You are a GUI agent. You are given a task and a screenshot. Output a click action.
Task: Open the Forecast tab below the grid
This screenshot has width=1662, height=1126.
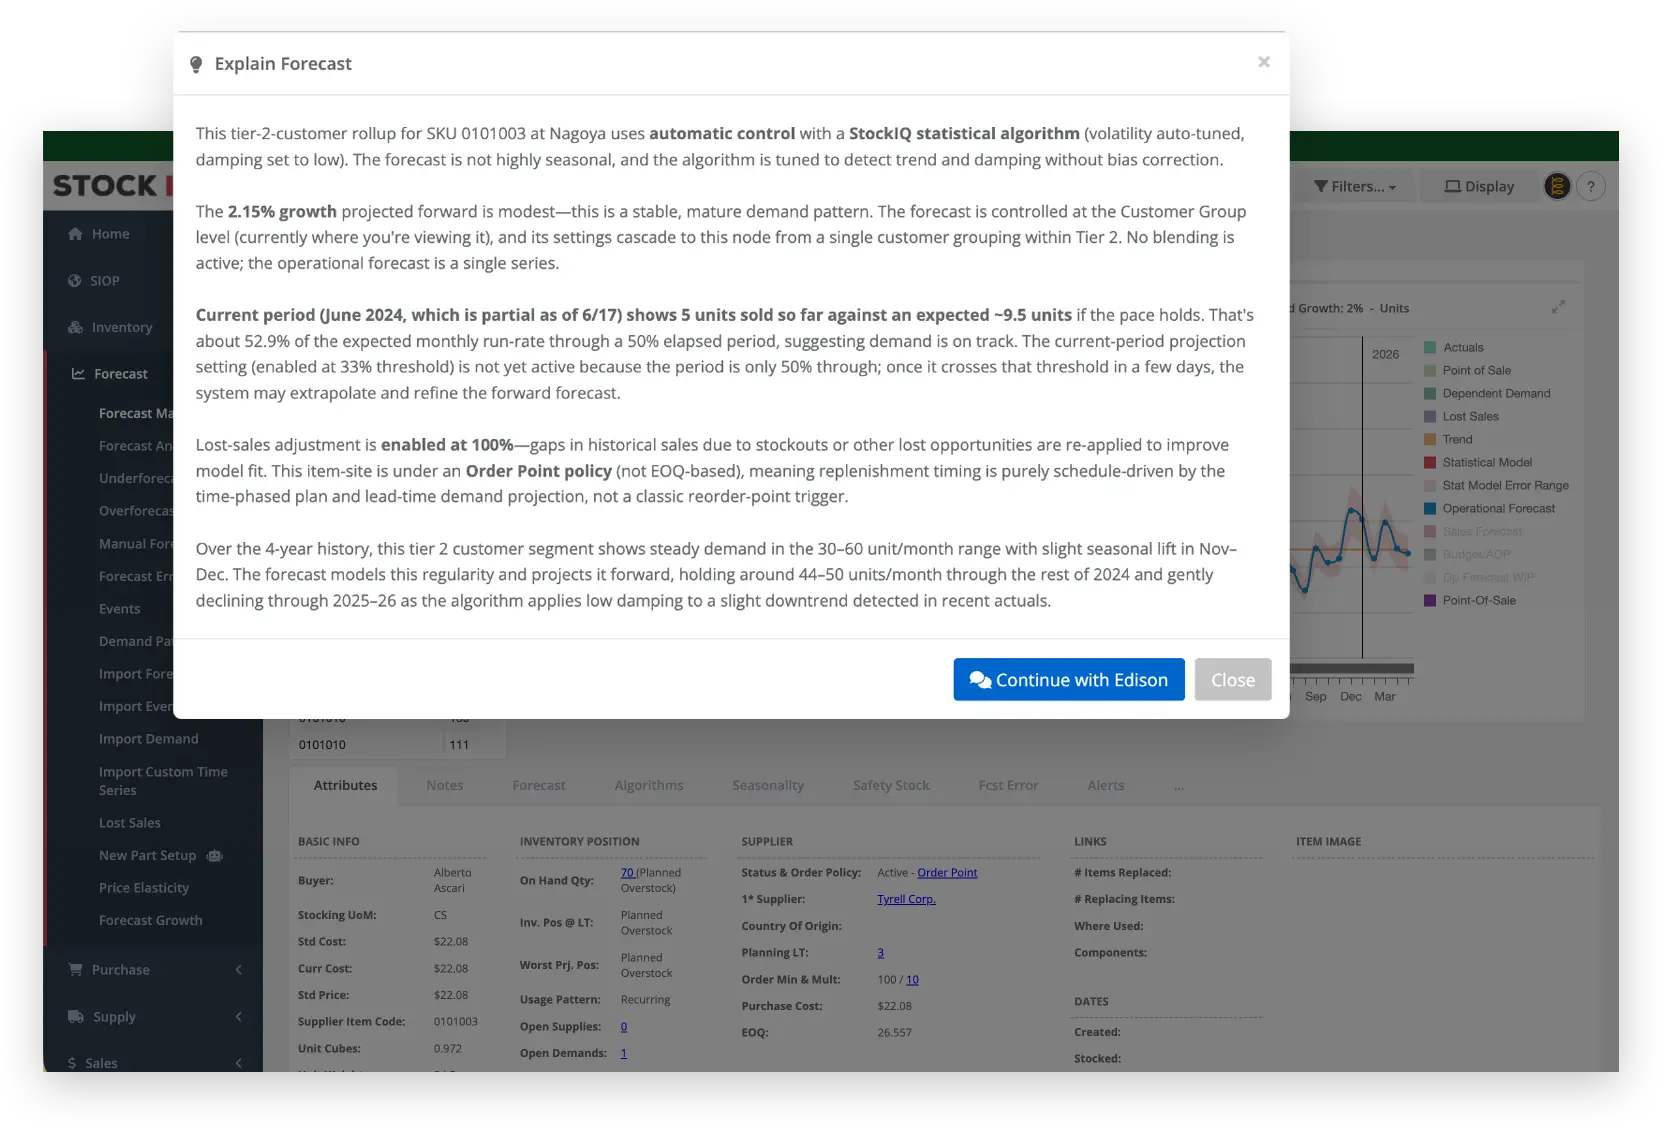click(539, 786)
